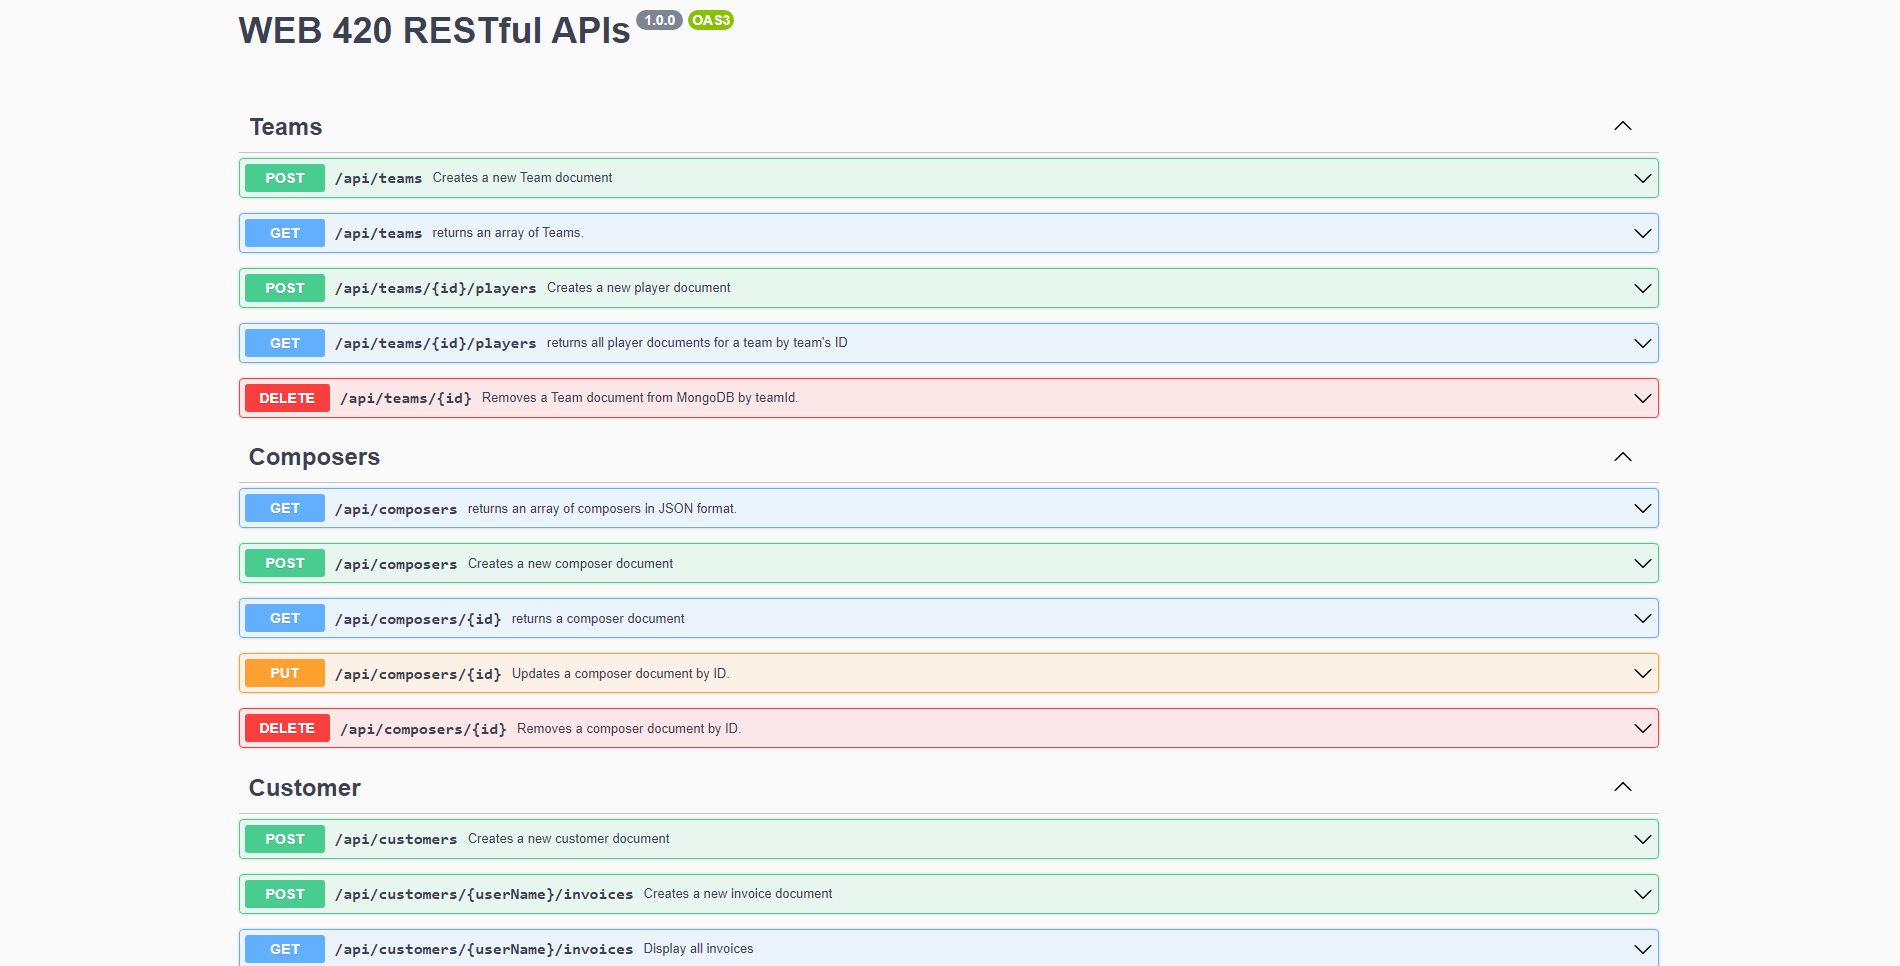Click the /api/teams path in GET row
Screen dimensions: 1900x966
click(x=378, y=233)
